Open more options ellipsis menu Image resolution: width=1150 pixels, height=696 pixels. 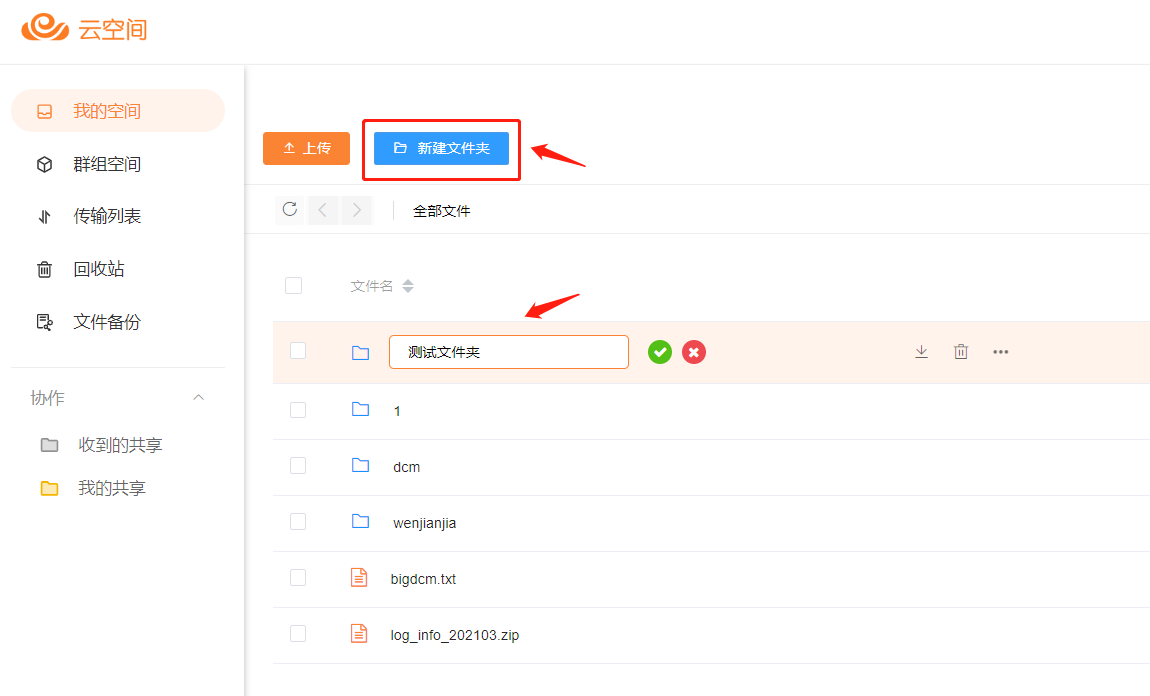click(x=1000, y=352)
